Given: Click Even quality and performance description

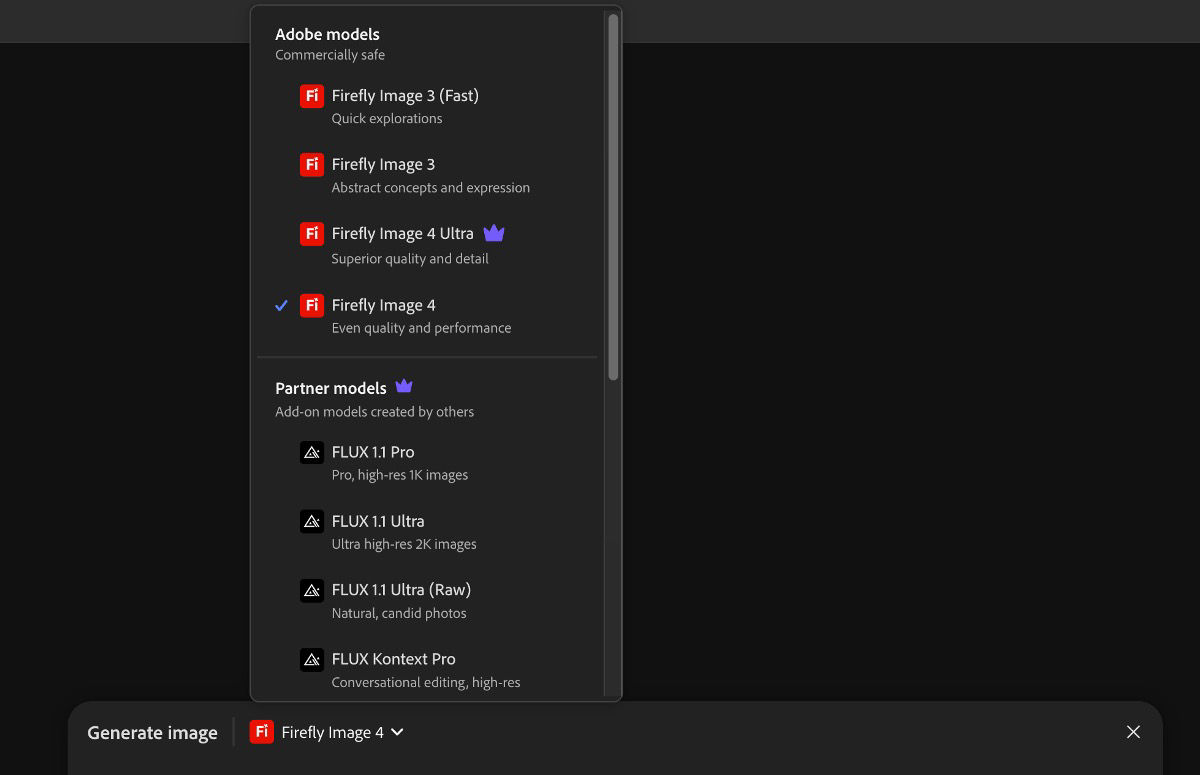Looking at the screenshot, I should (421, 327).
